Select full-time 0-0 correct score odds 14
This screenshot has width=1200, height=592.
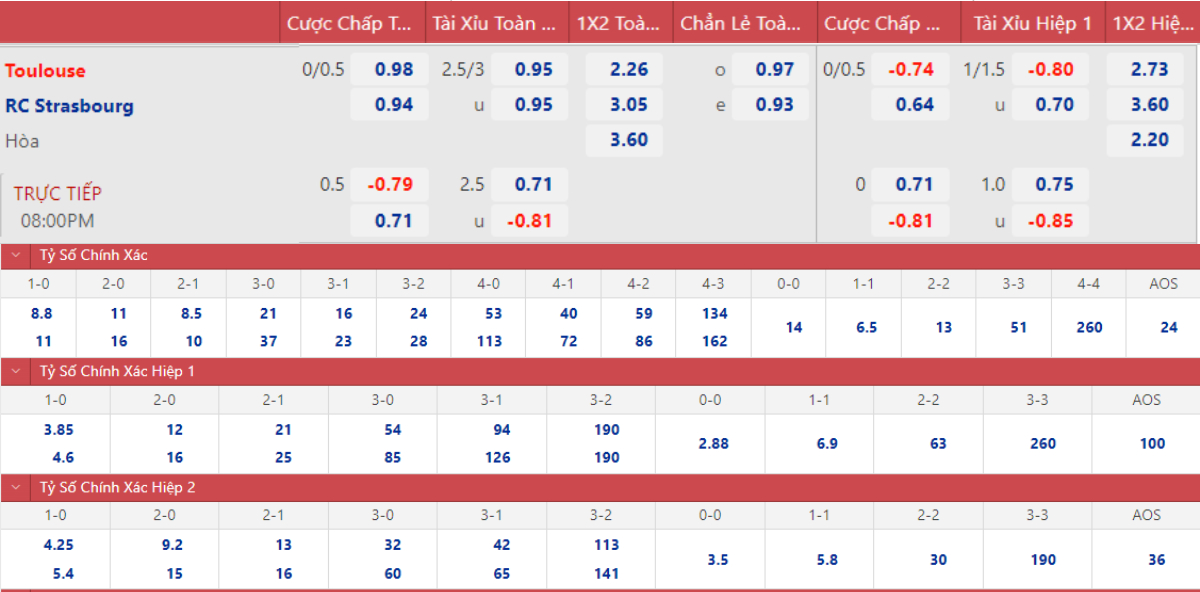point(794,327)
